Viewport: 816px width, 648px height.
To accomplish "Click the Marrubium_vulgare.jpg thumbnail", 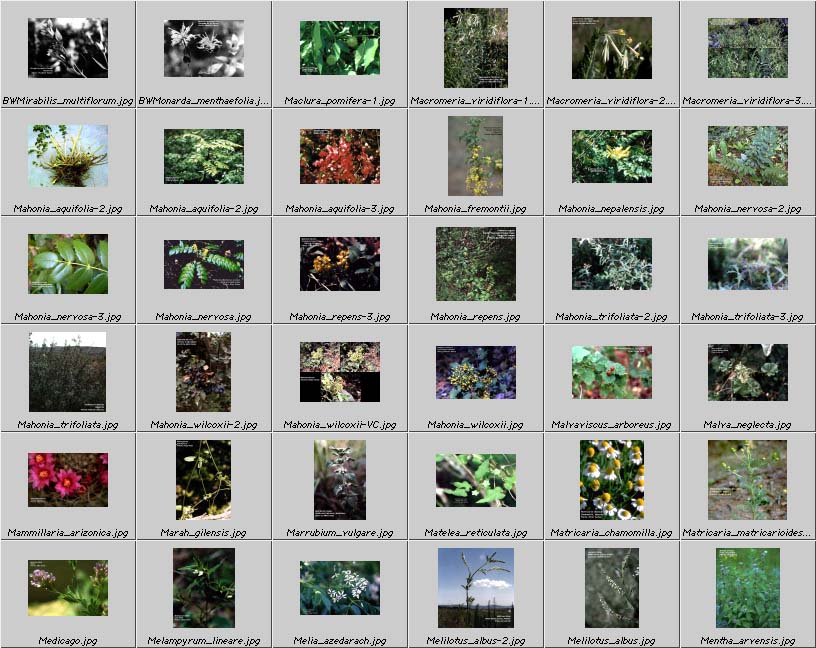I will [x=340, y=480].
